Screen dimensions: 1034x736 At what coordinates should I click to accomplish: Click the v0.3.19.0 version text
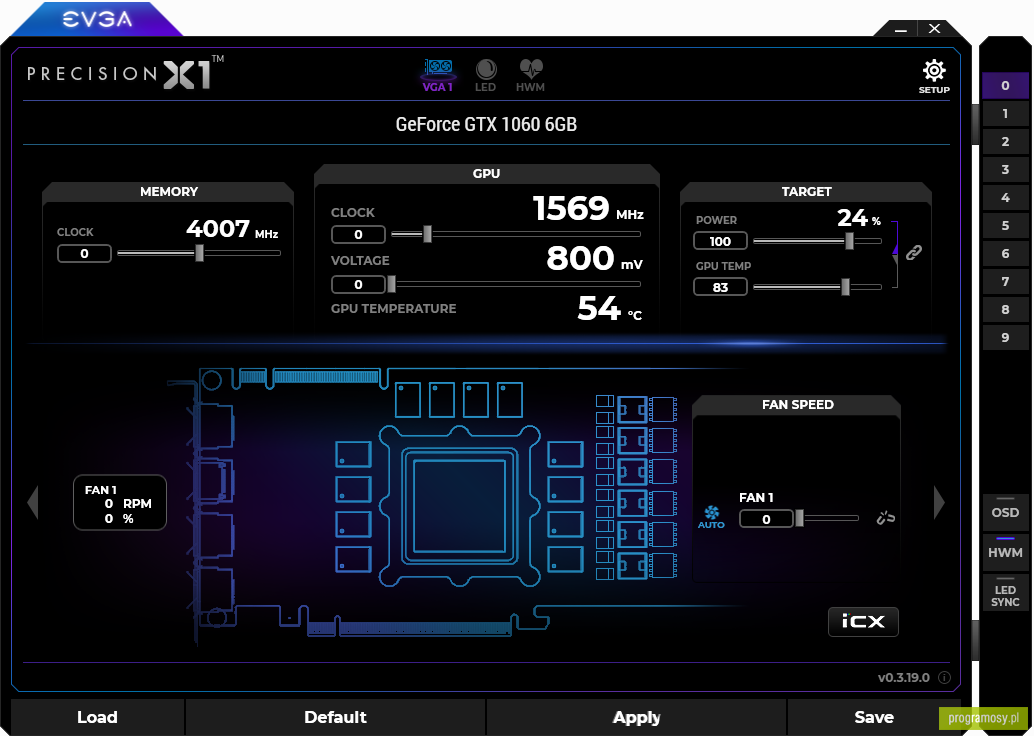pos(903,677)
